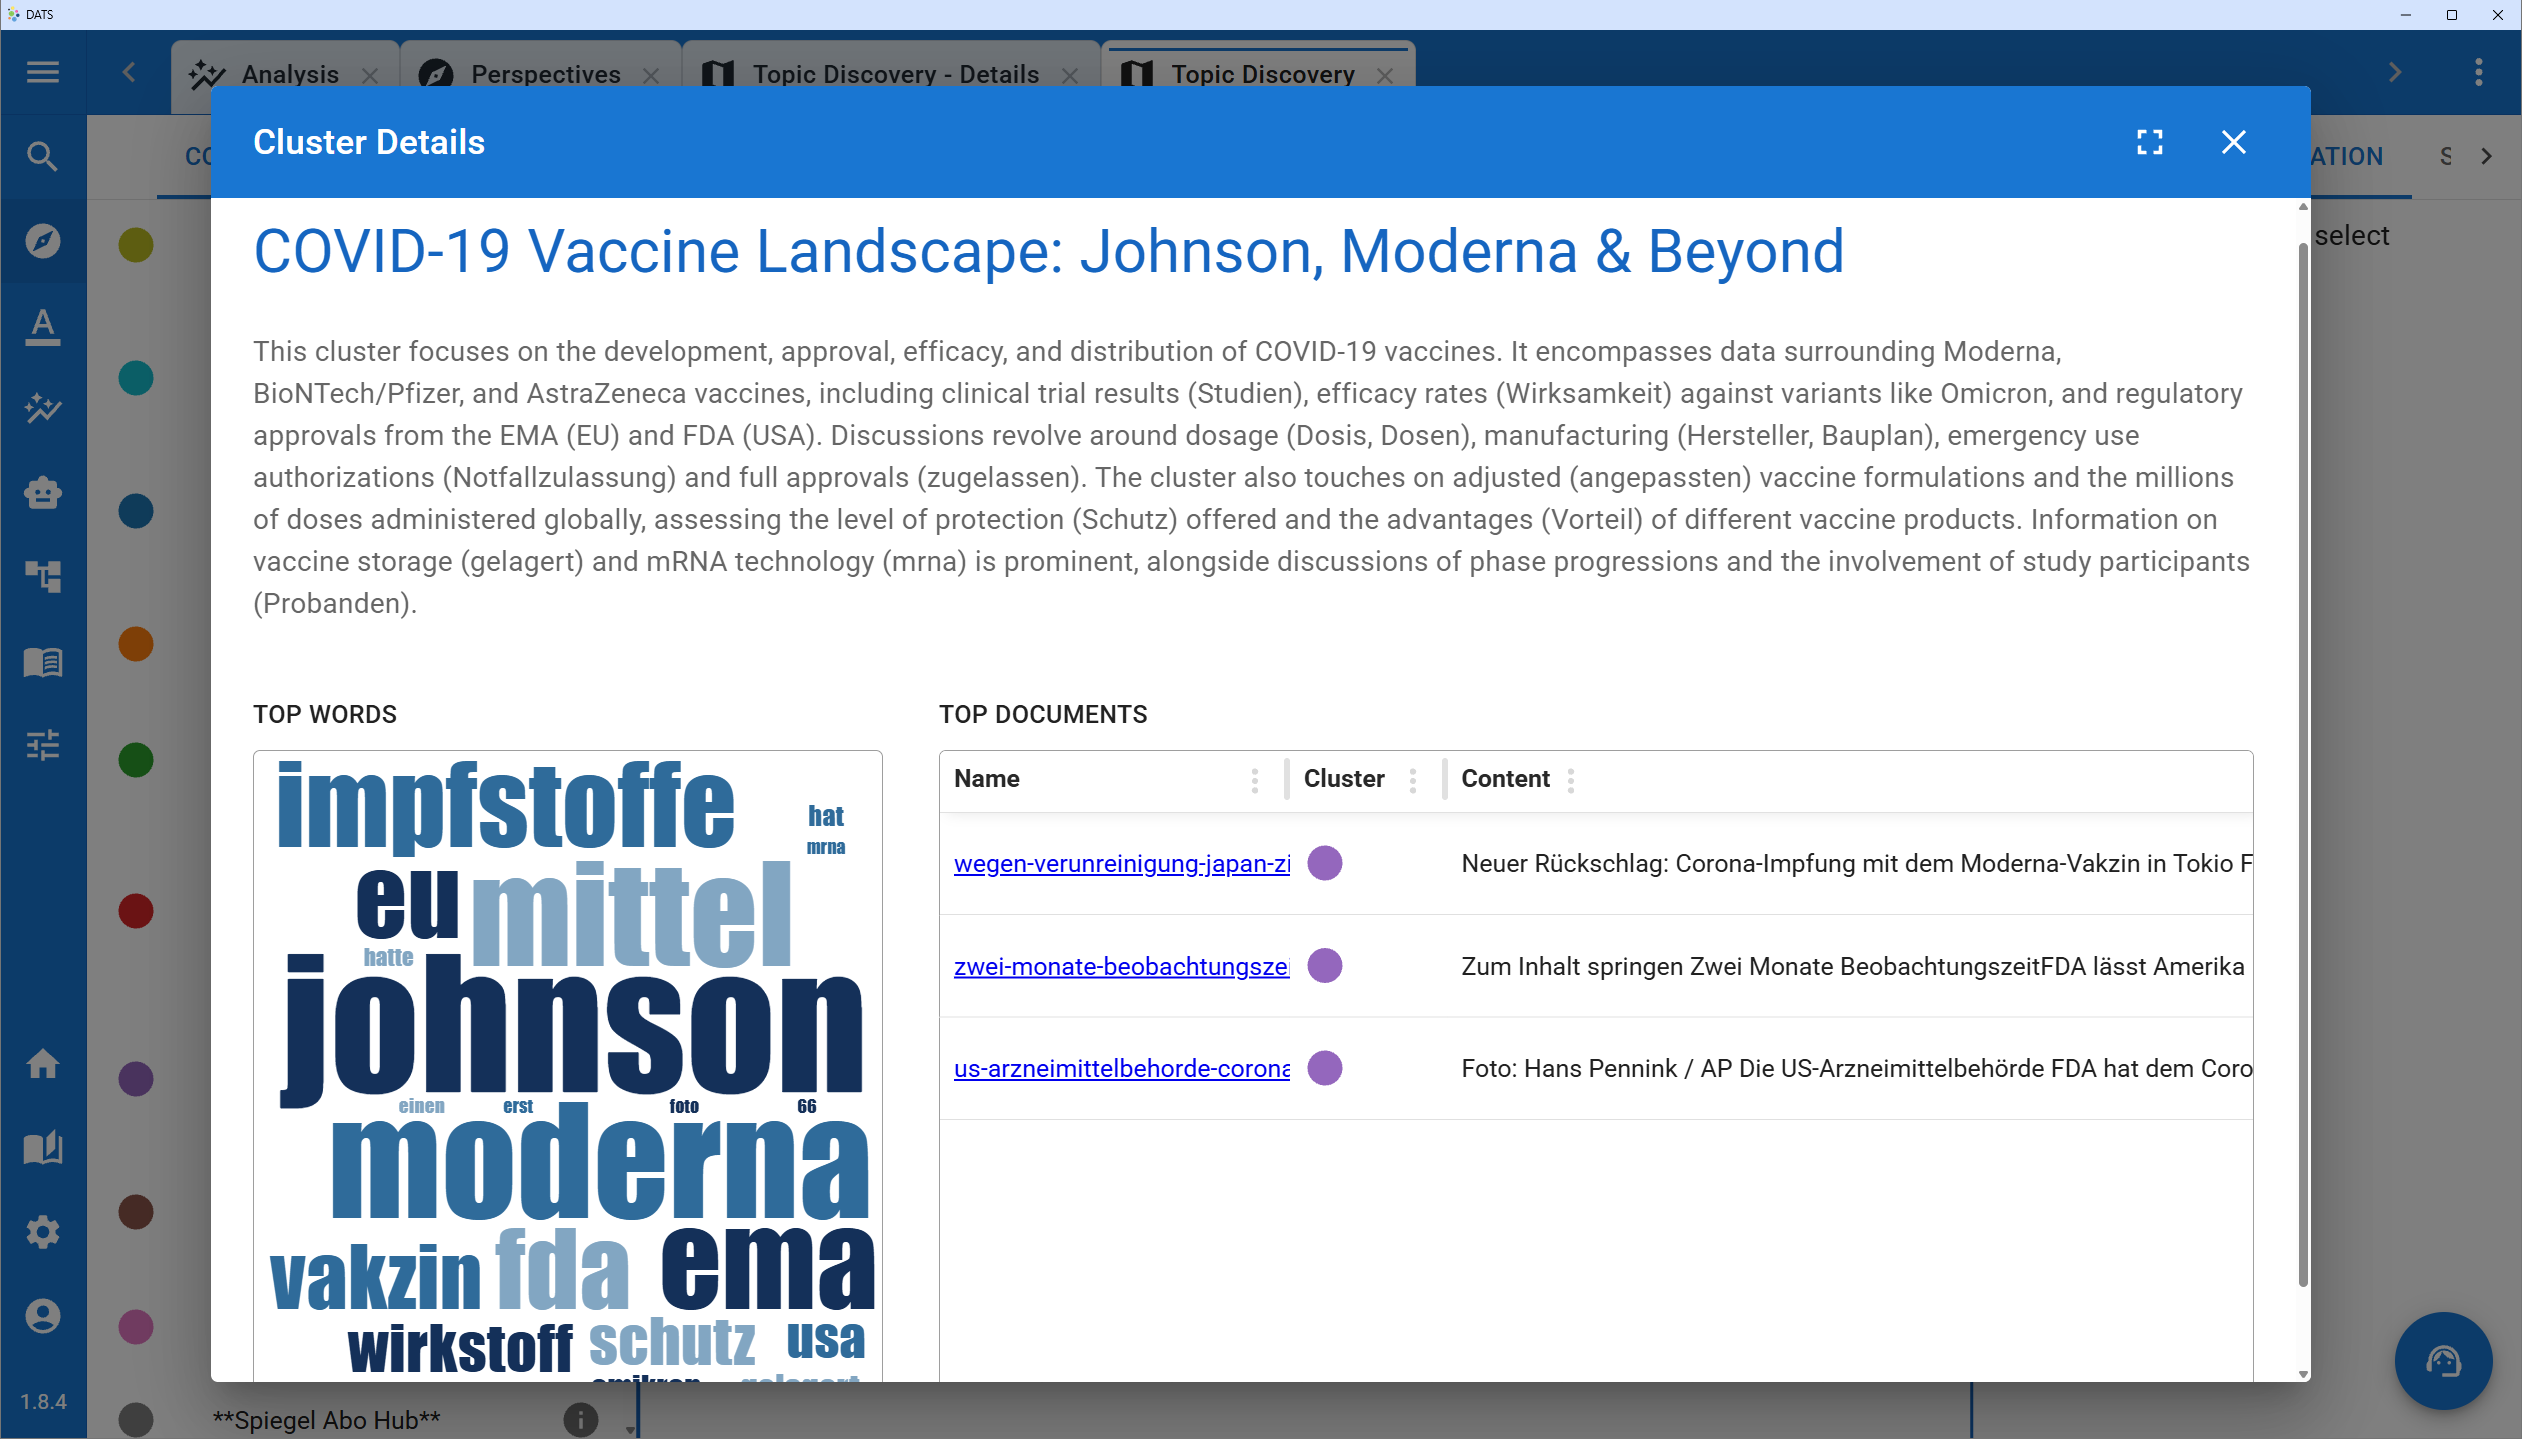The width and height of the screenshot is (2522, 1440).
Task: Click the user account sidebar icon
Action: click(42, 1316)
